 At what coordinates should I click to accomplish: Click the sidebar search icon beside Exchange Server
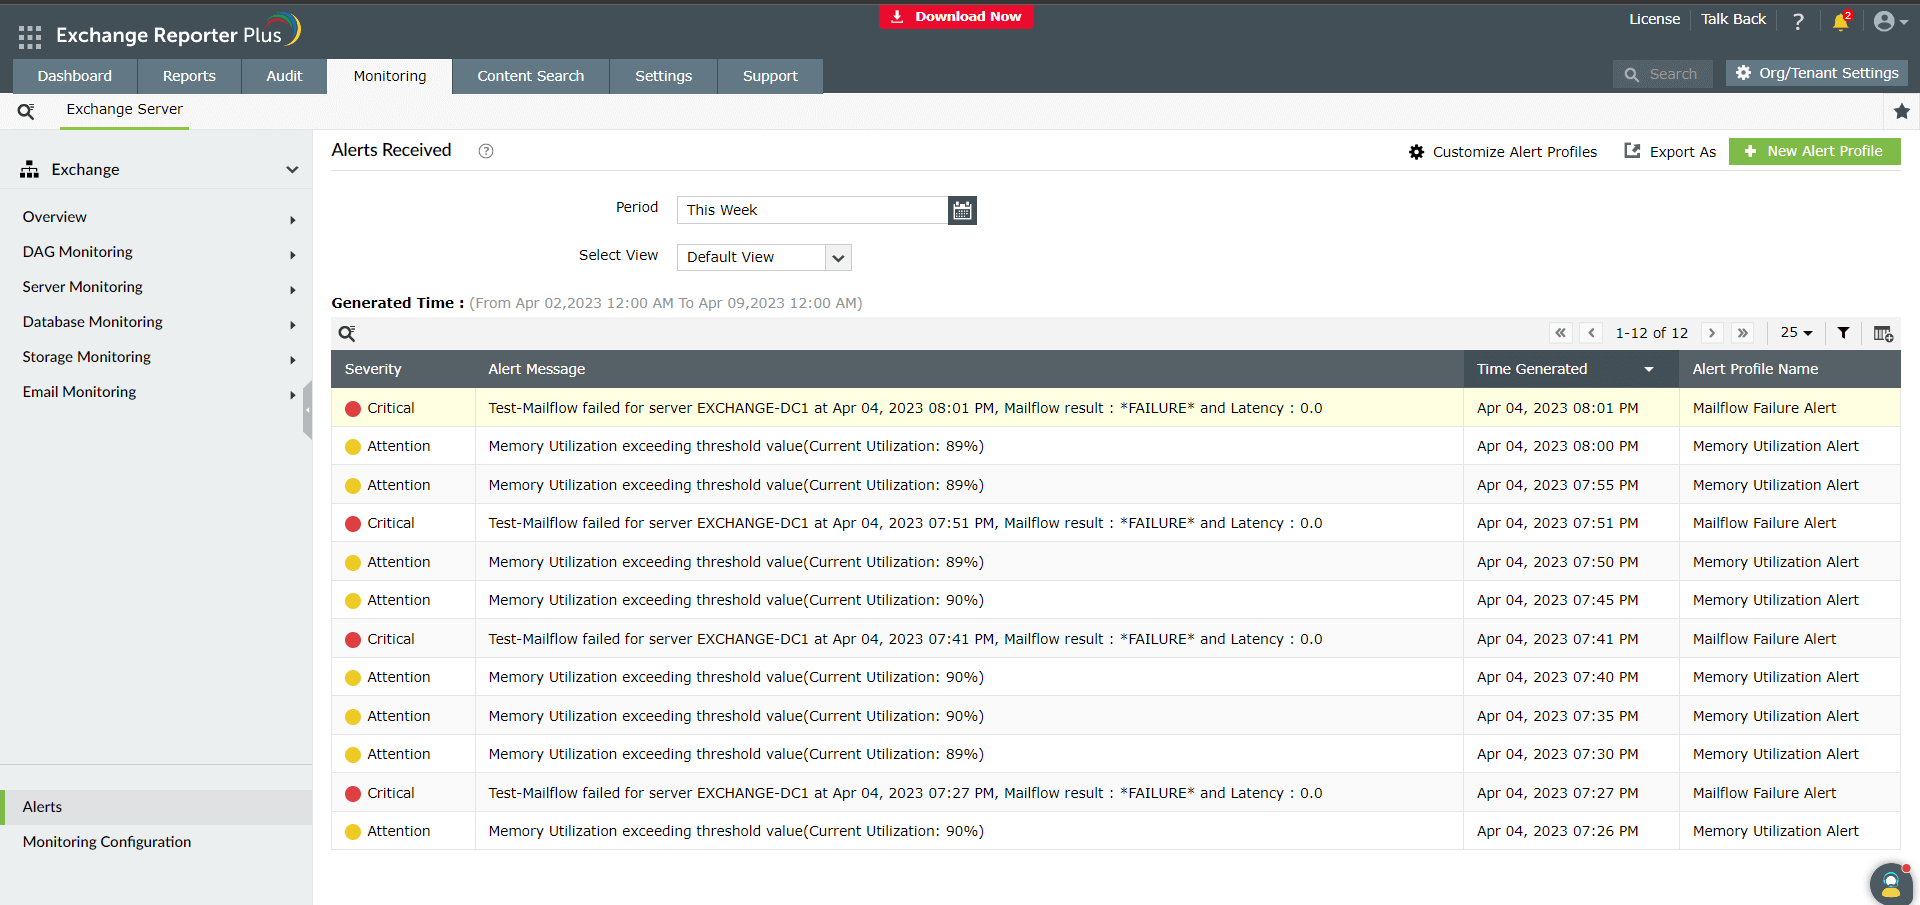tap(26, 111)
